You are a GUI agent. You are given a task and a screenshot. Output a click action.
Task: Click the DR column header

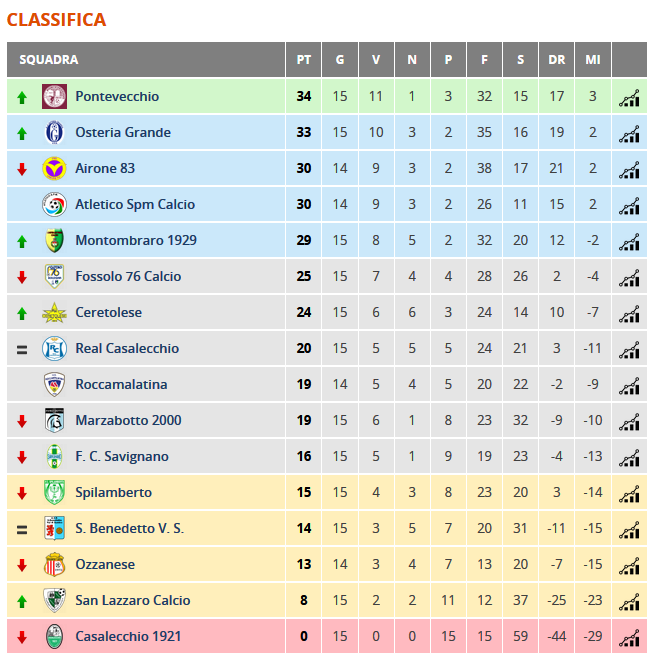557,60
